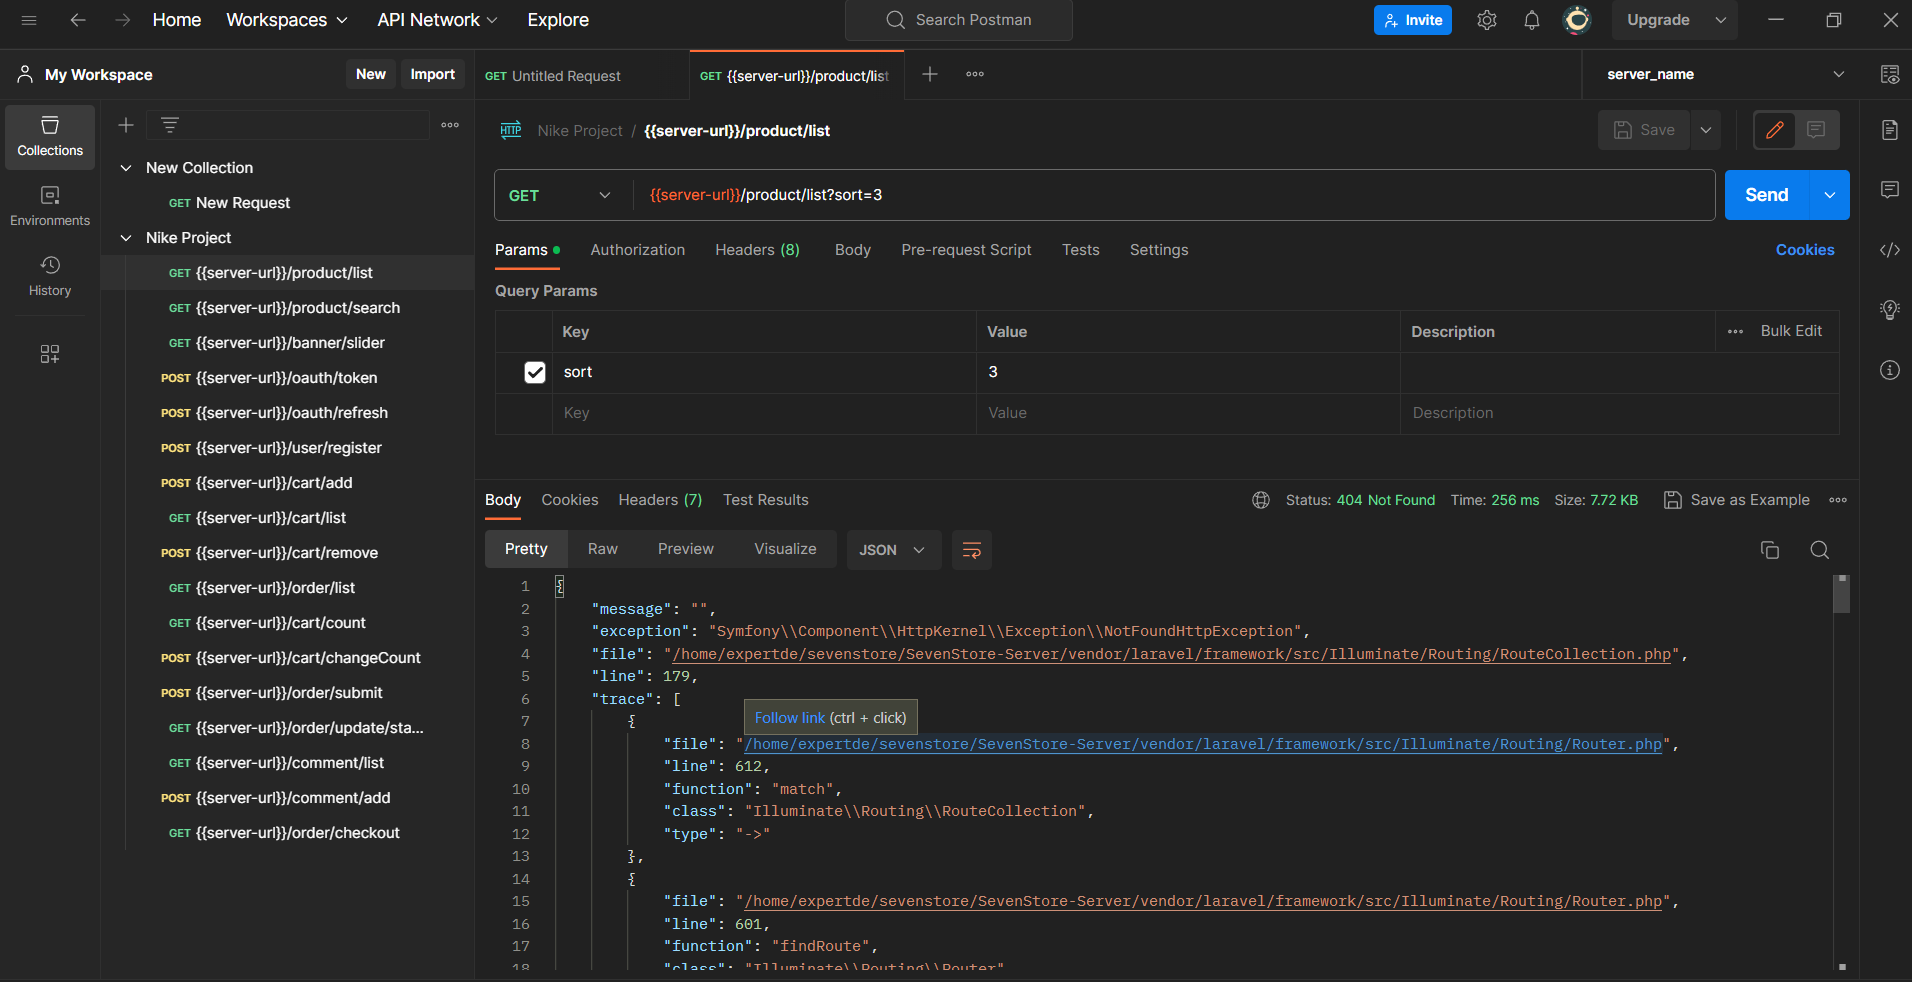Viewport: 1912px width, 982px height.
Task: Open History in the sidebar
Action: coord(50,277)
